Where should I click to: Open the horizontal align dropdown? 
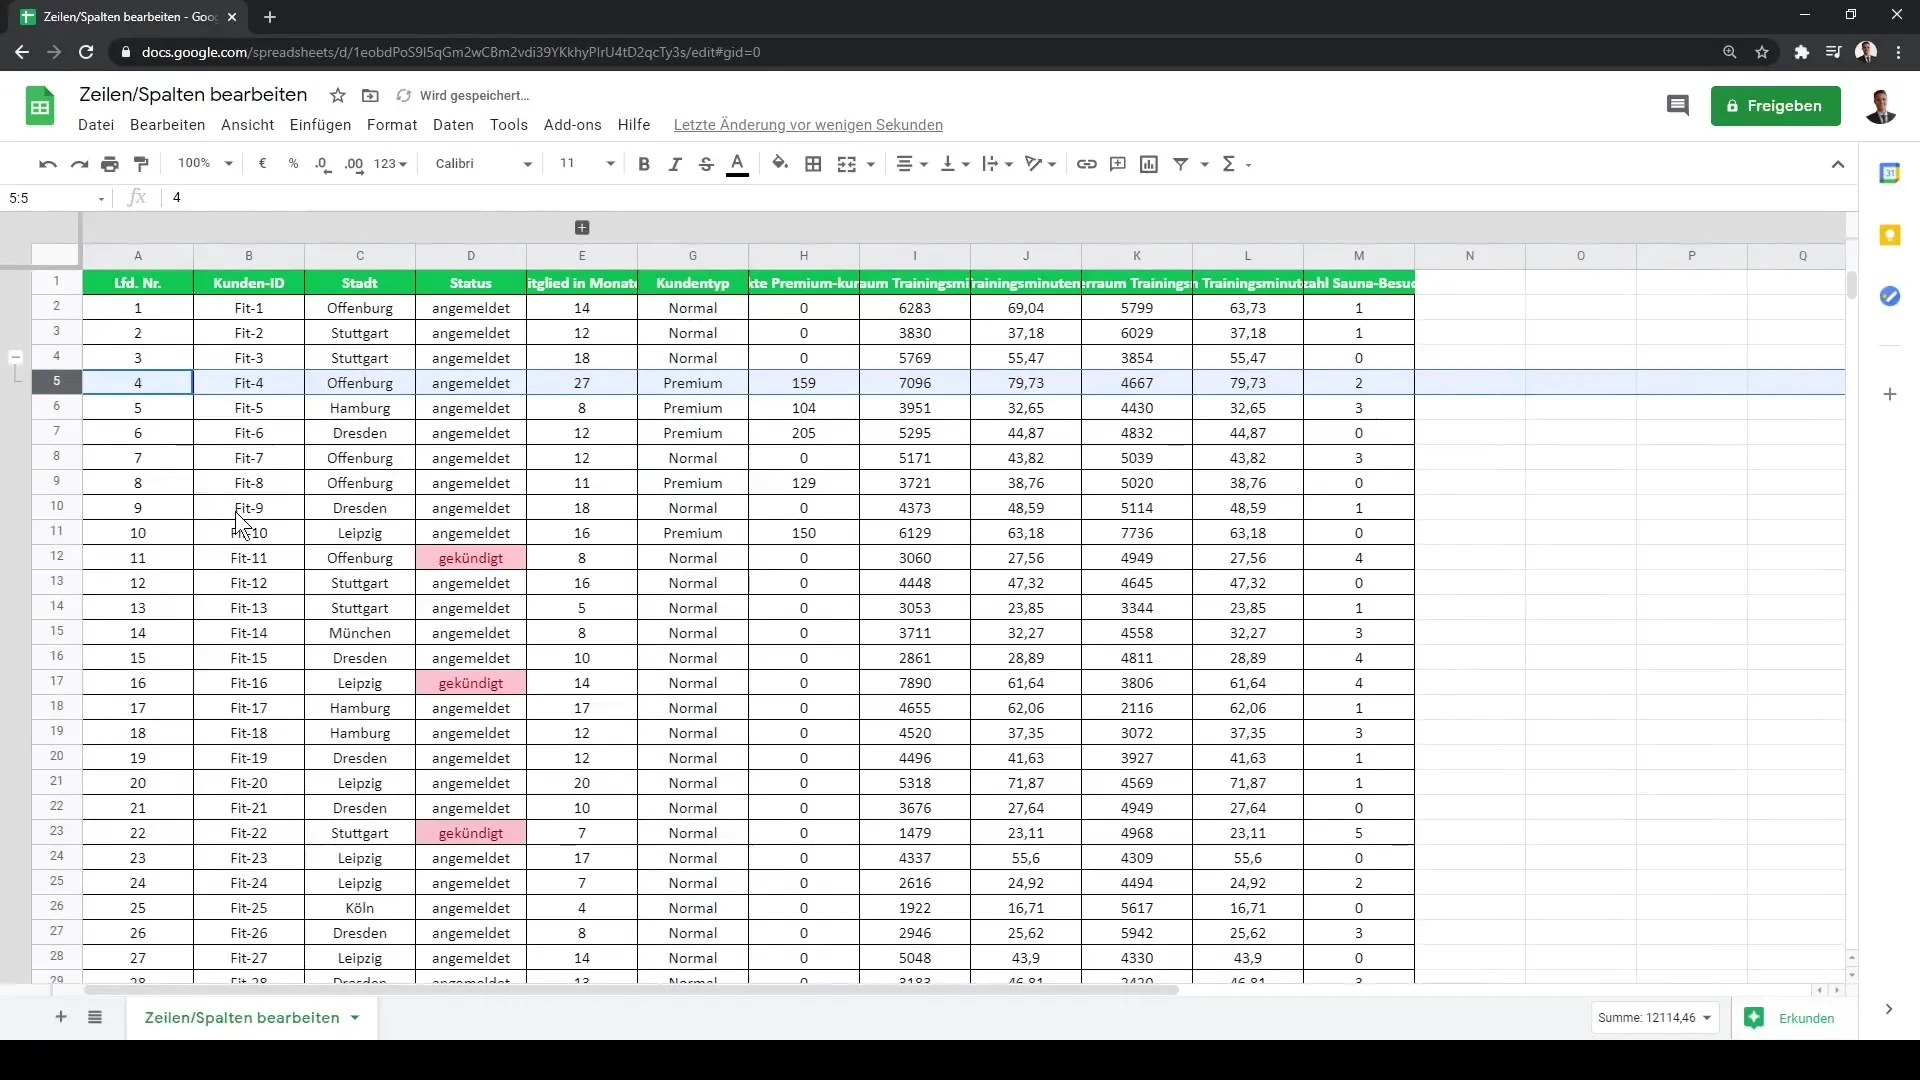[912, 164]
